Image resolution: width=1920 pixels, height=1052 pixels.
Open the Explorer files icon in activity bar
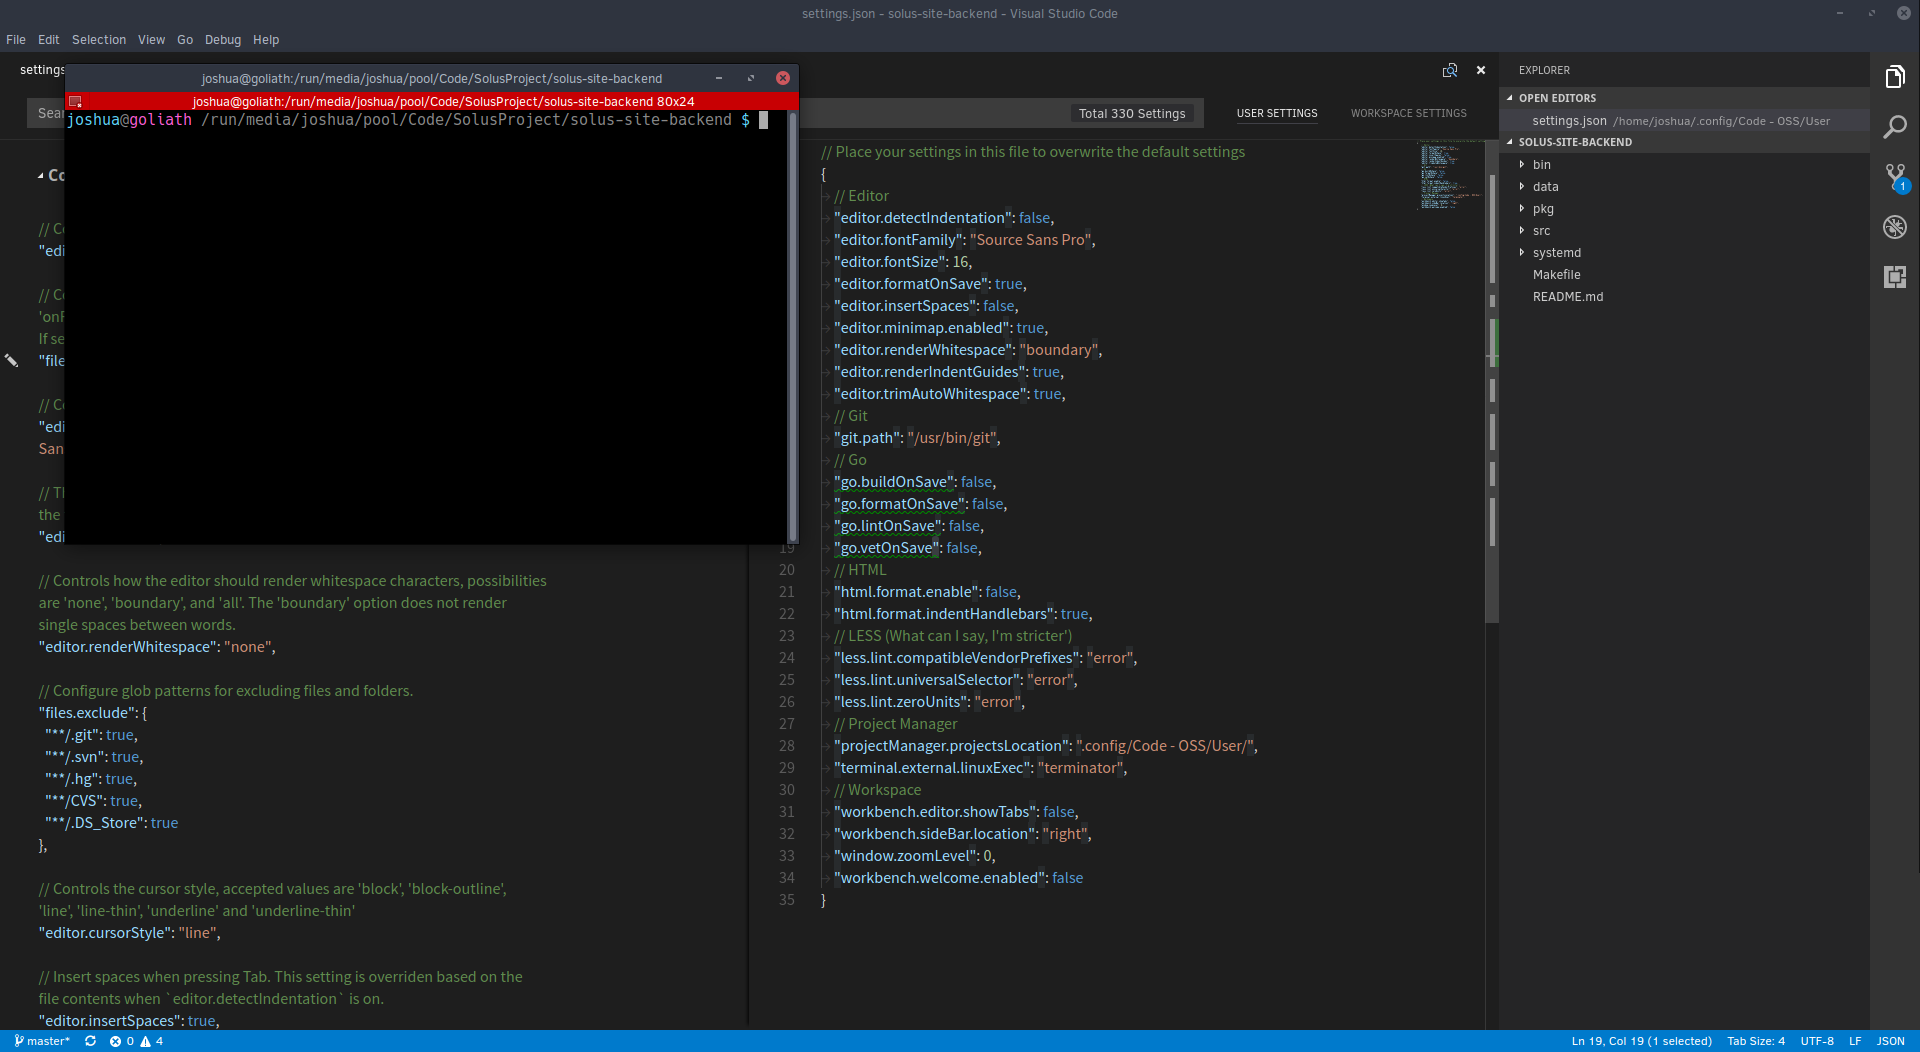pyautogui.click(x=1895, y=77)
